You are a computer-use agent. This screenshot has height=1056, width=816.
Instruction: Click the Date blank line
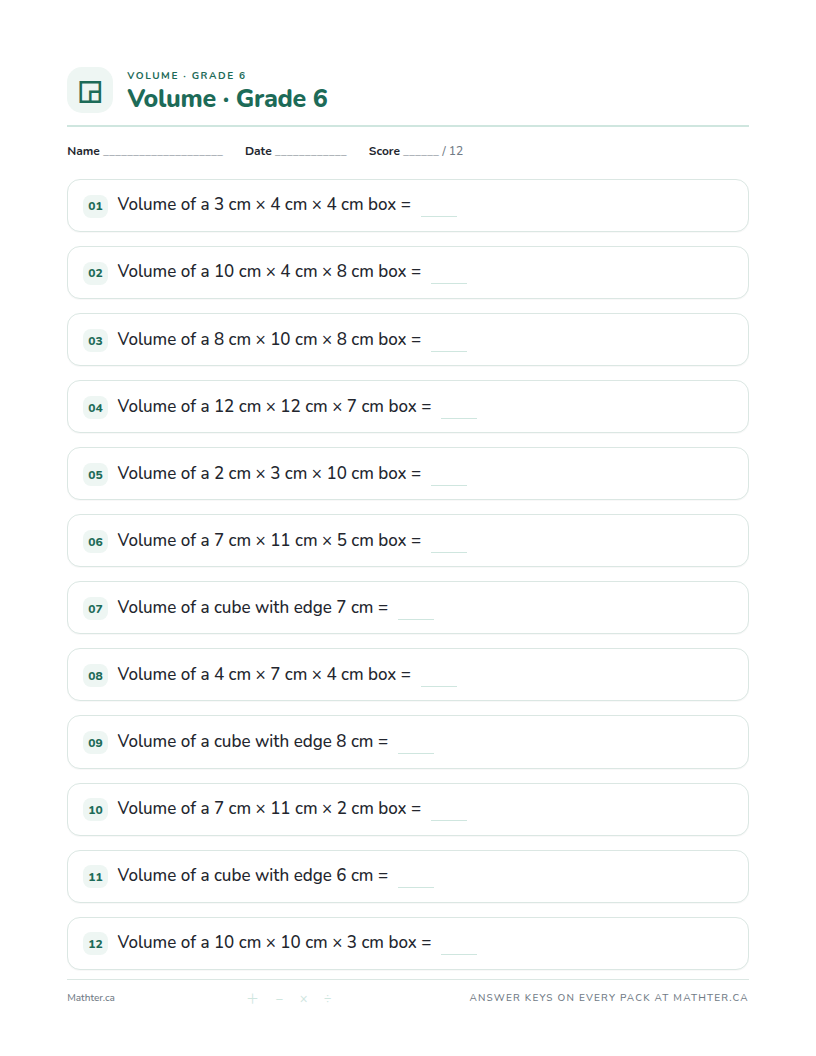311,153
